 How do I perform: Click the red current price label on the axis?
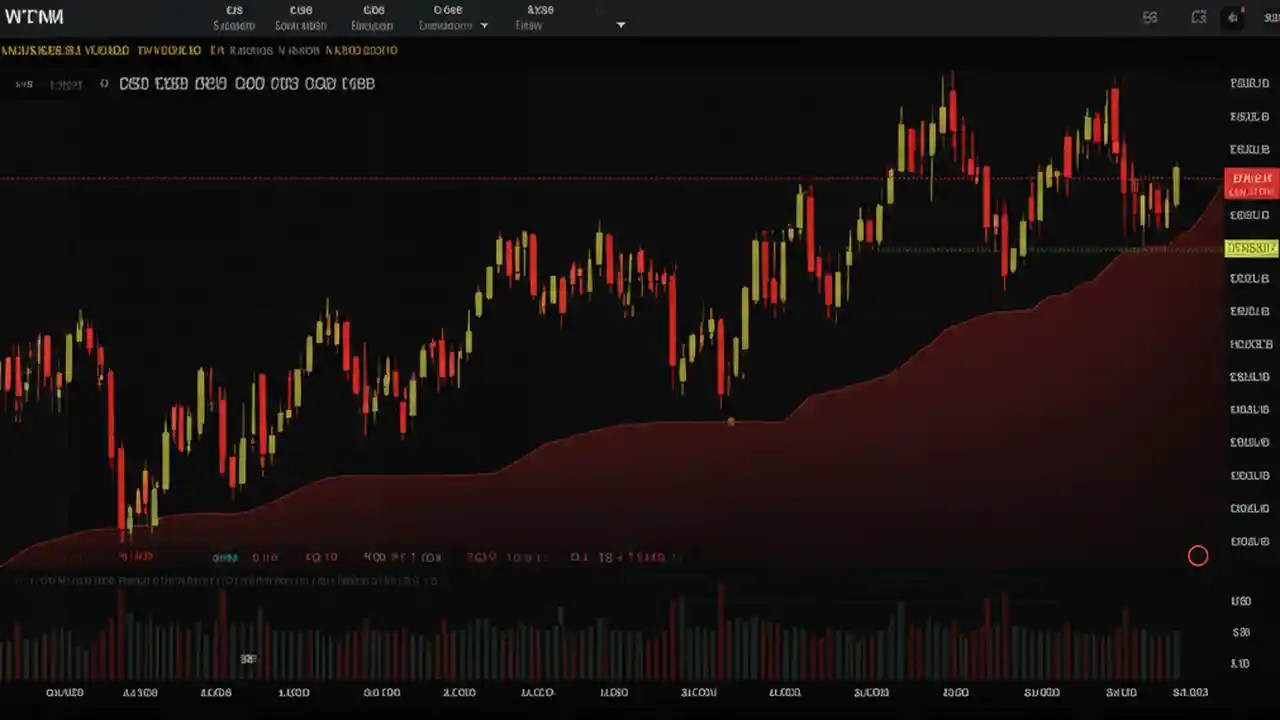tap(1251, 183)
